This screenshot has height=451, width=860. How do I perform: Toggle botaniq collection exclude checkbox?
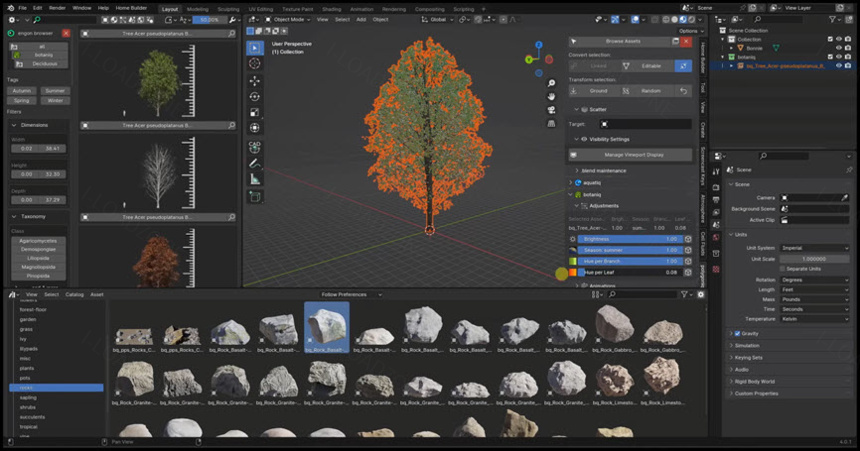[830, 57]
